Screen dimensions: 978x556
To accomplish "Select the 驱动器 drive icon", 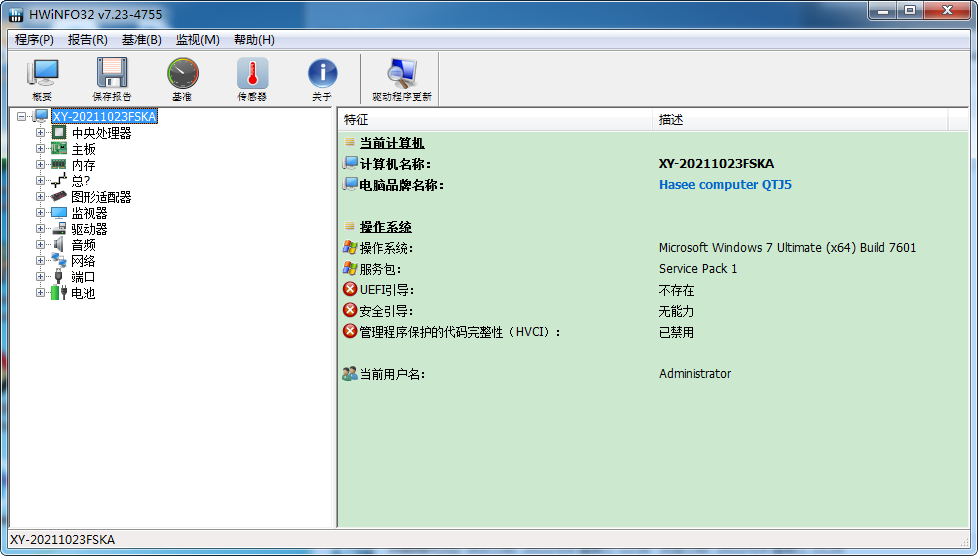I will (59, 228).
